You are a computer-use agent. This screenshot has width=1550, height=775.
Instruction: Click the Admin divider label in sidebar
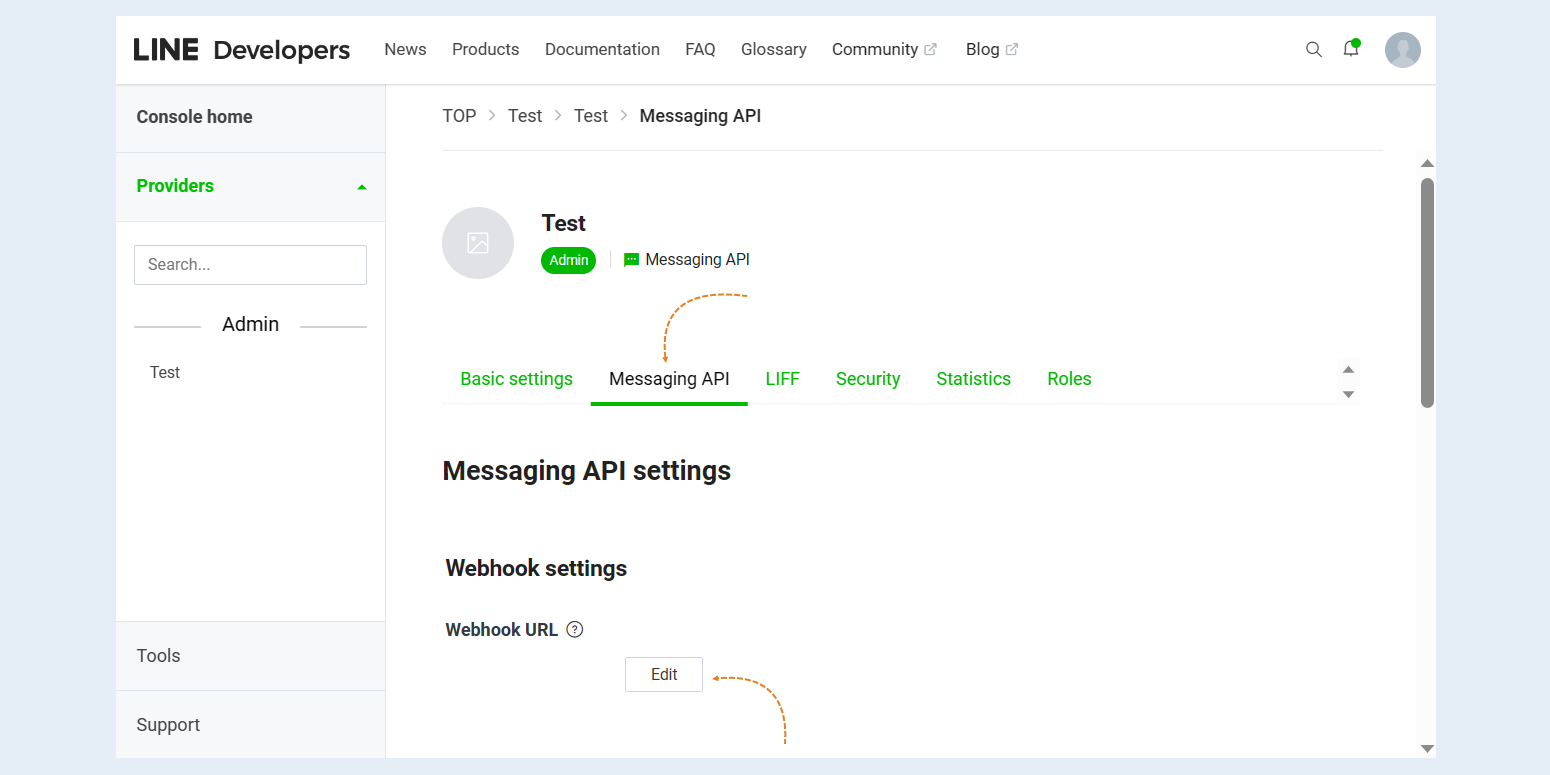[x=250, y=324]
